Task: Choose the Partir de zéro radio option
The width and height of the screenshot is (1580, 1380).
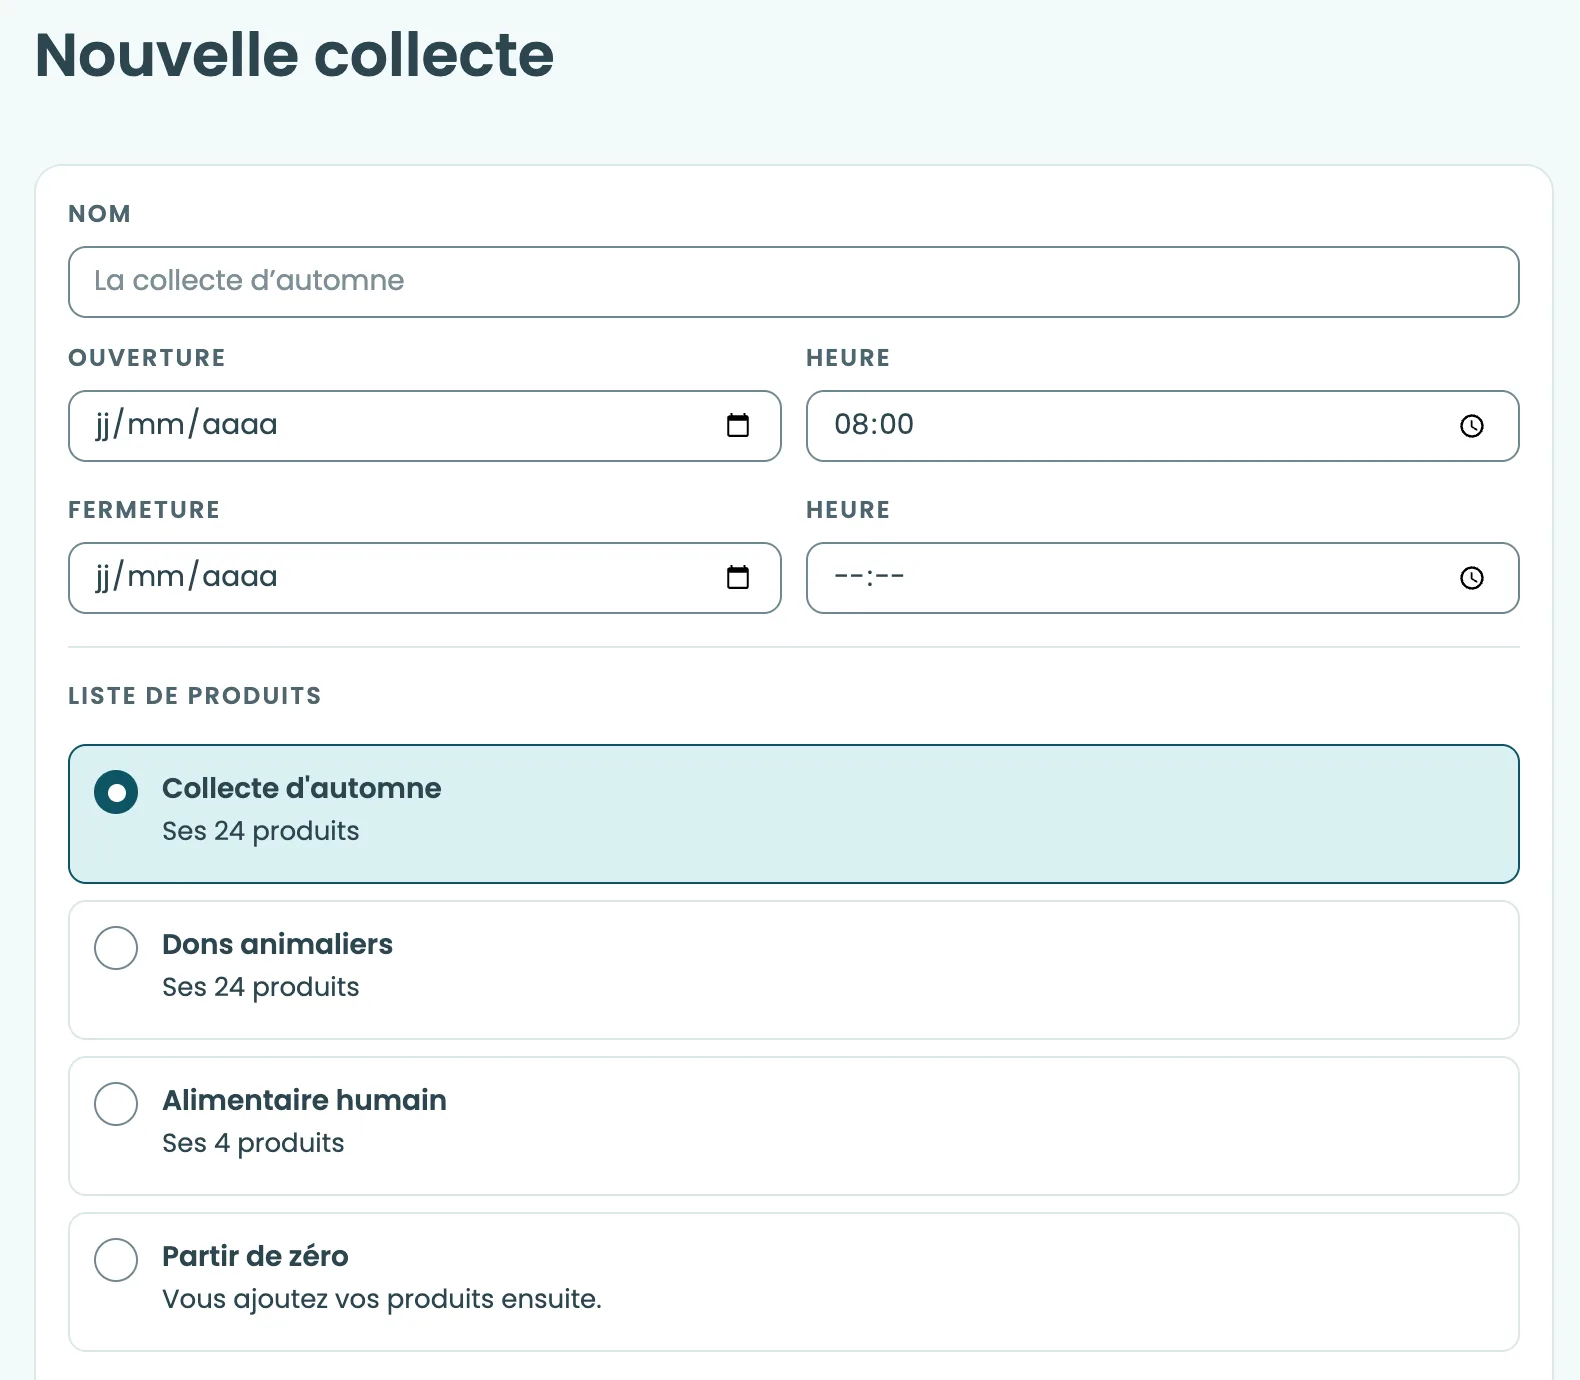Action: point(116,1260)
